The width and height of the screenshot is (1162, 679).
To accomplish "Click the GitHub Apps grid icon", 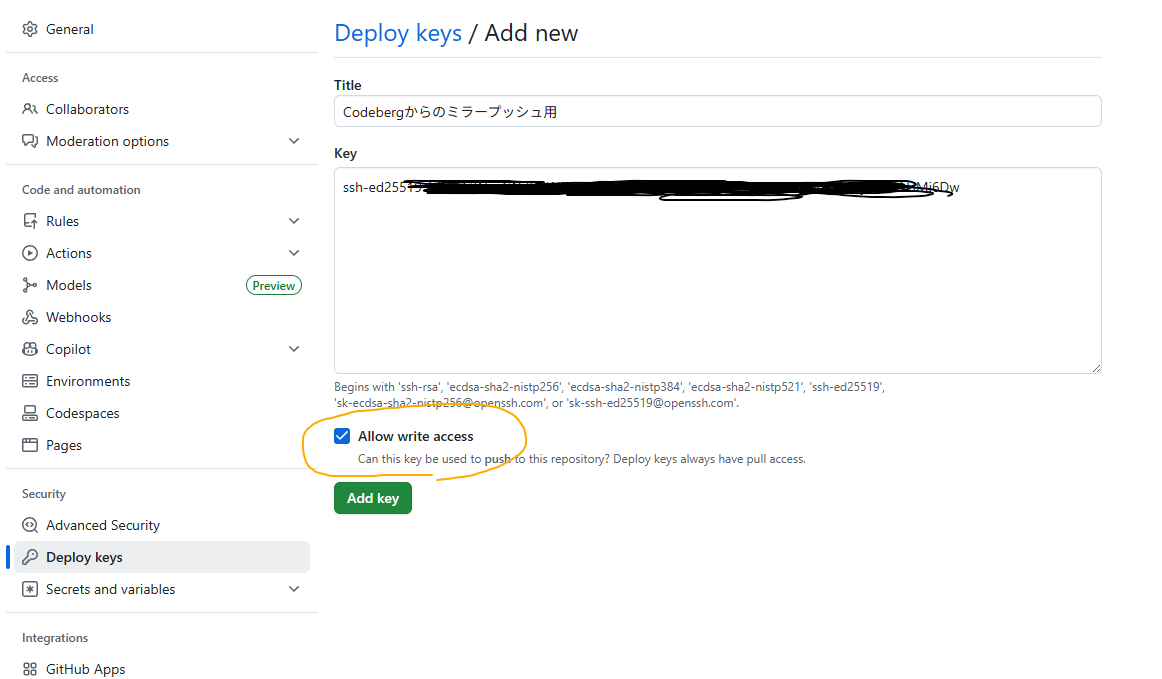I will coord(30,669).
